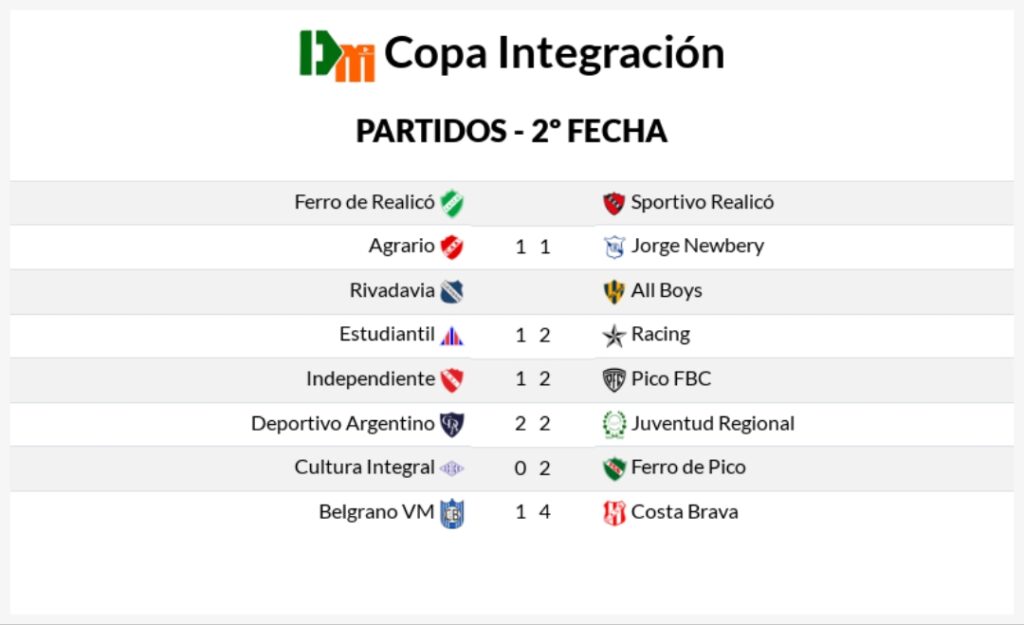Click the Pico FBC team crest
Screen dimensions: 1024x625
pyautogui.click(x=614, y=379)
